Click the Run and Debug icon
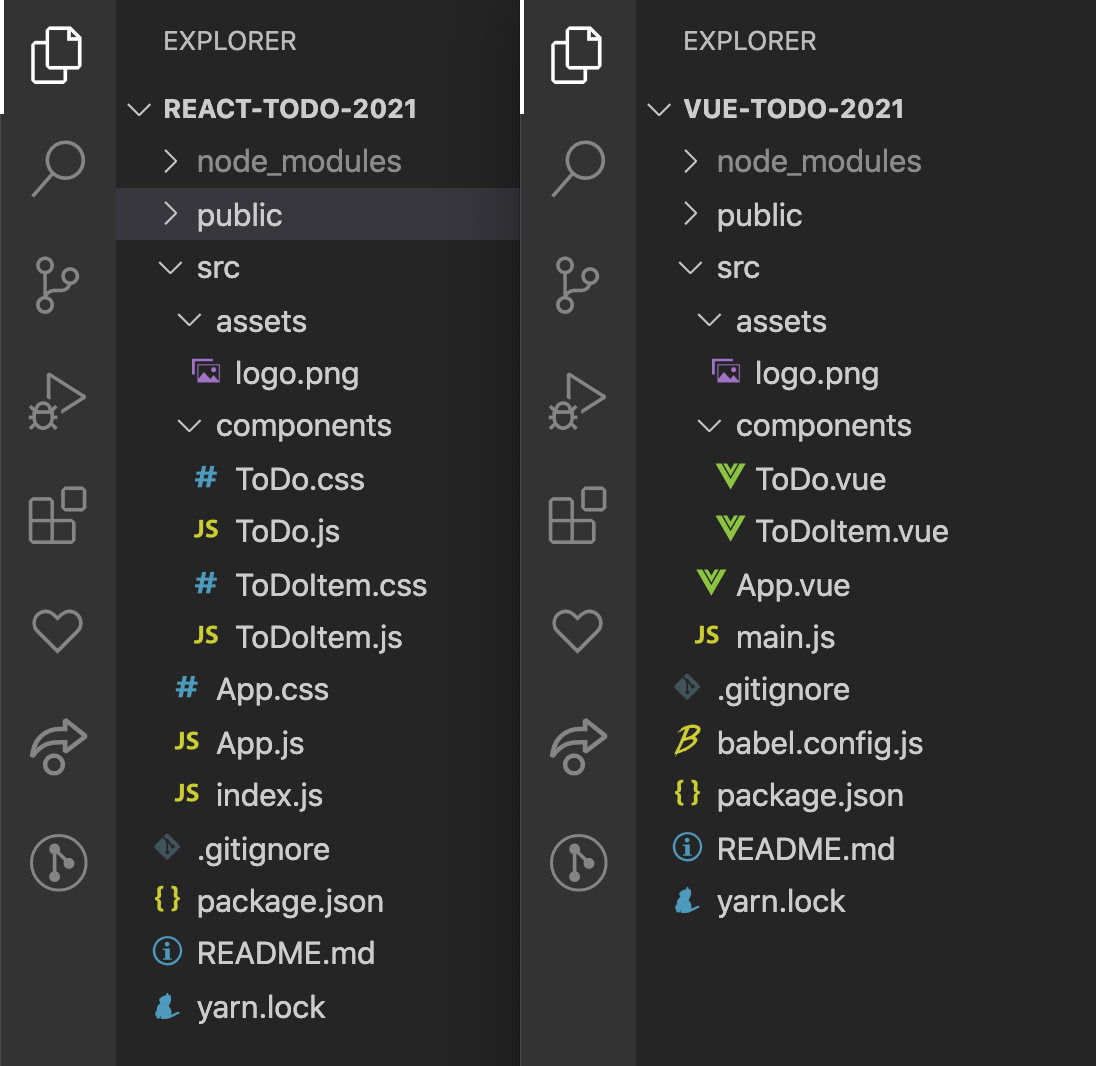This screenshot has width=1096, height=1066. (57, 400)
